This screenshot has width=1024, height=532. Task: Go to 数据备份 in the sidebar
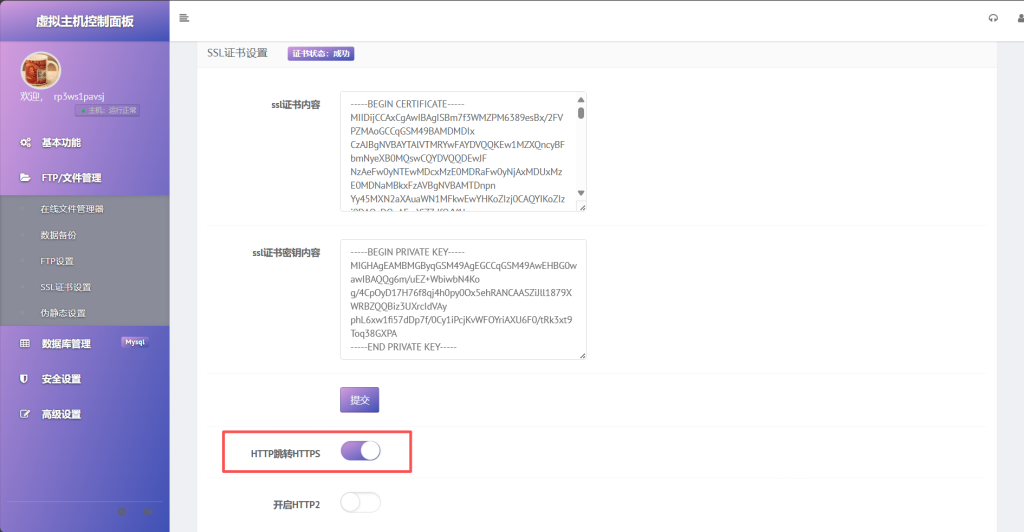[x=58, y=235]
